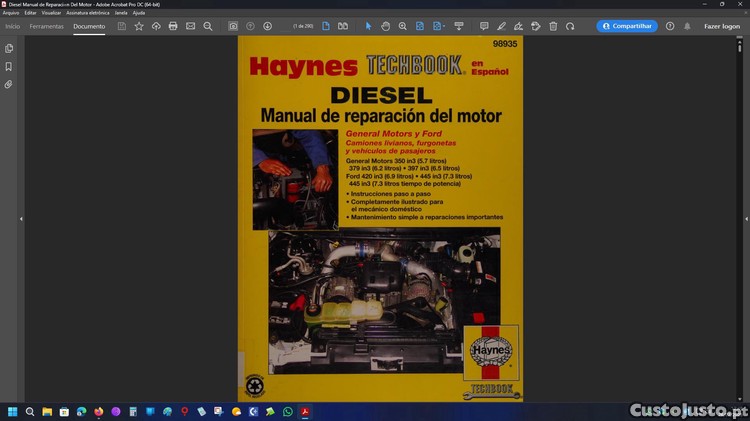Open the Visualizar menu

coord(51,13)
